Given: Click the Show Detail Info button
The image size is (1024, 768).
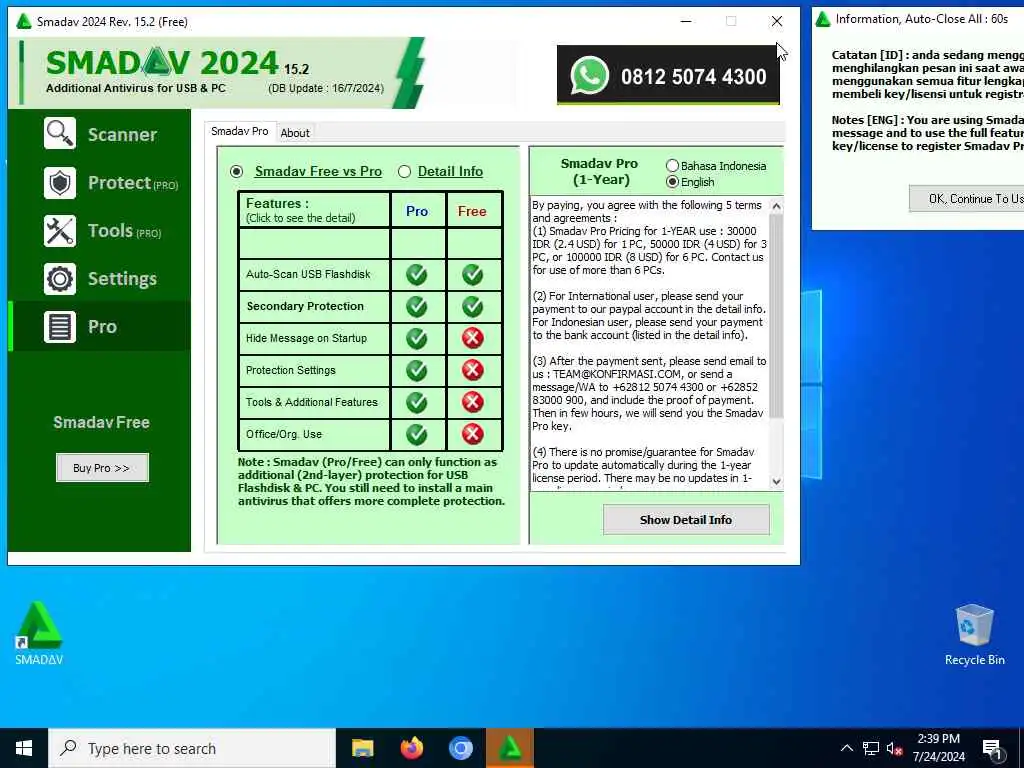Looking at the screenshot, I should tap(686, 520).
